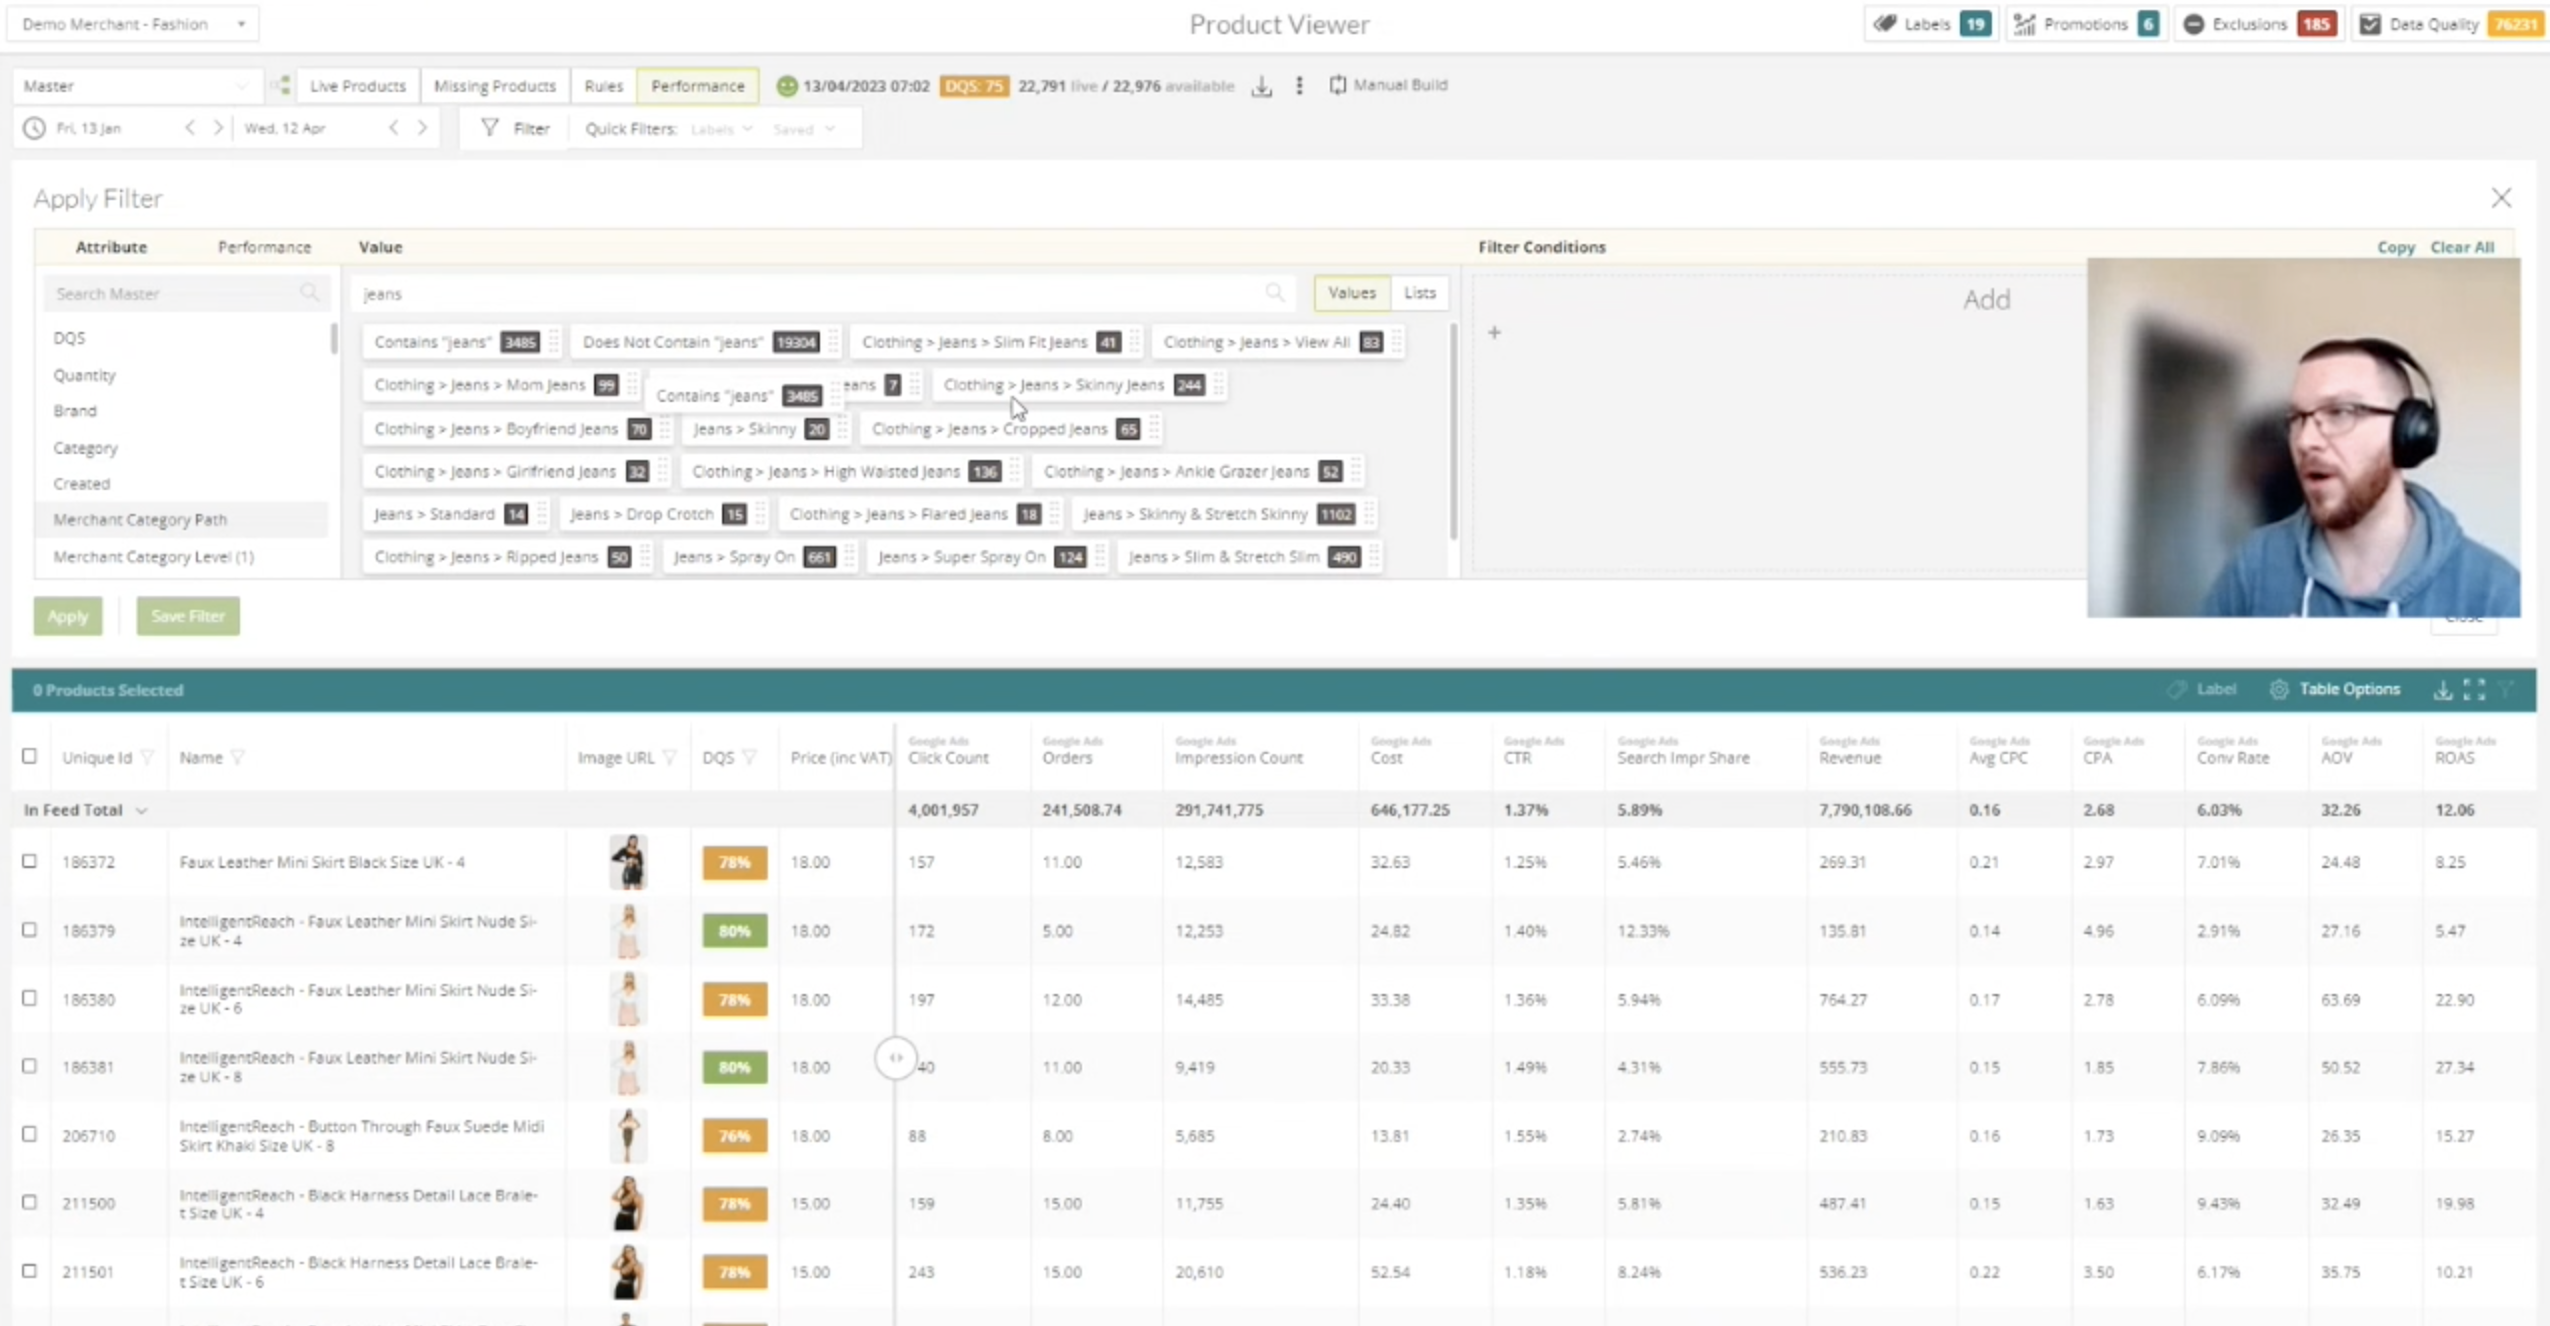Click the feed share icon next to Master
The width and height of the screenshot is (2550, 1326).
tap(282, 85)
